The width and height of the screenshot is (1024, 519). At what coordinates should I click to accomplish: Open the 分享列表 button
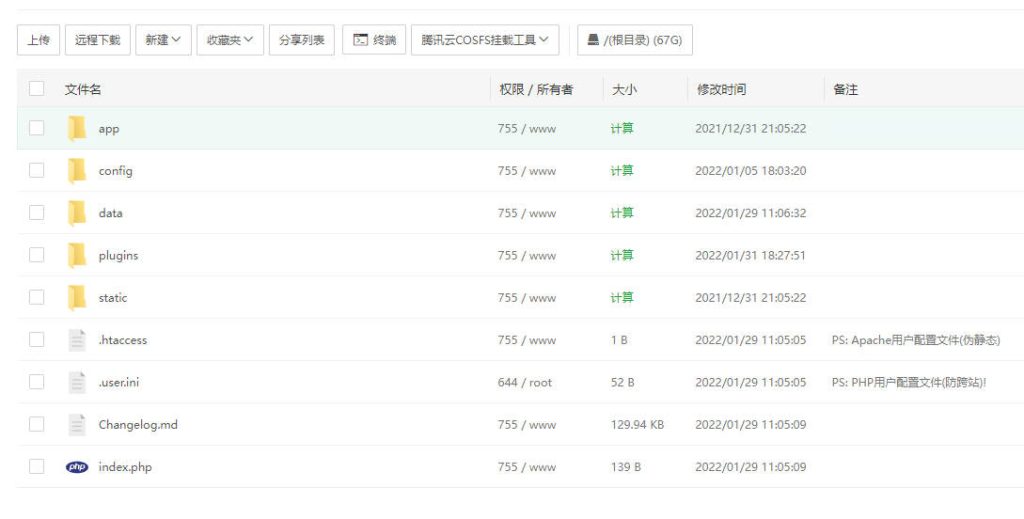pos(302,40)
